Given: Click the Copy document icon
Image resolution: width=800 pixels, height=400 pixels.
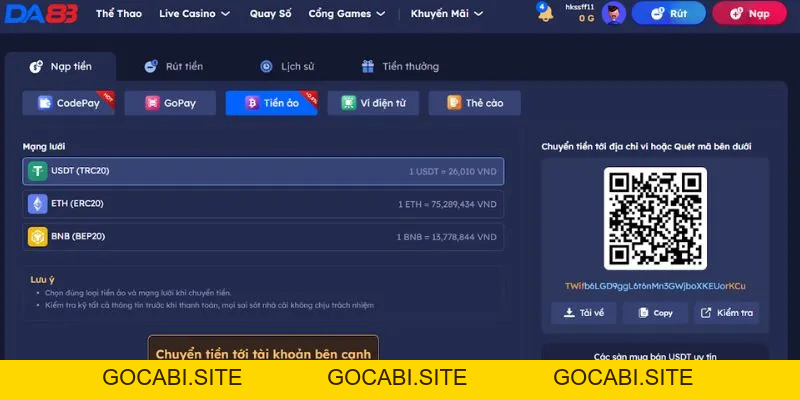Looking at the screenshot, I should [643, 313].
